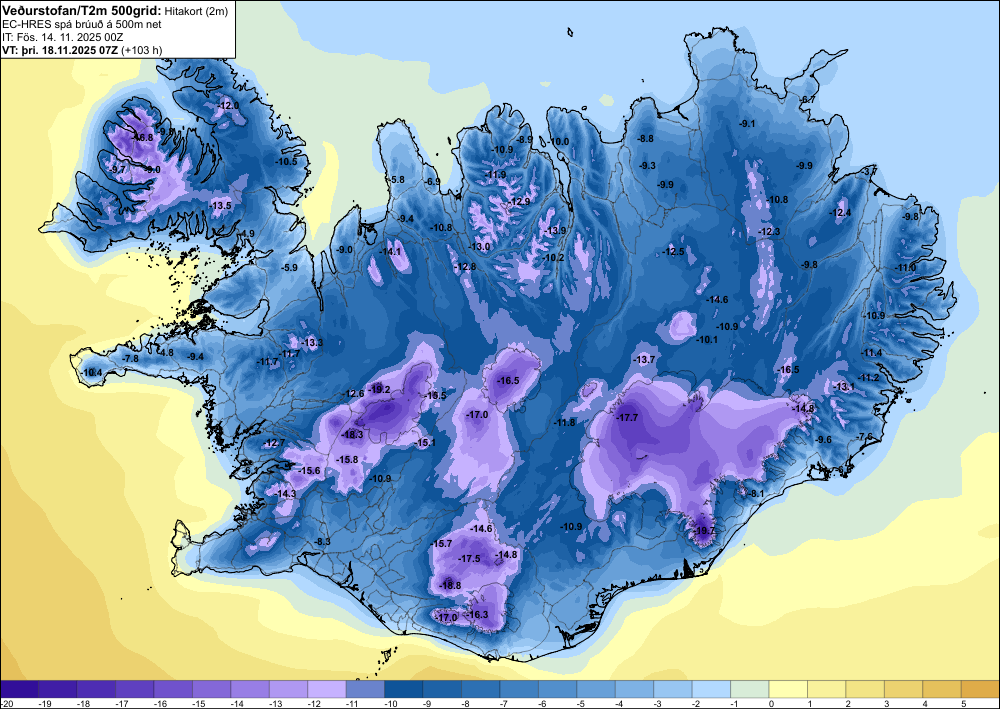
Task: Click the -13.7 temperature label
Action: 644,360
